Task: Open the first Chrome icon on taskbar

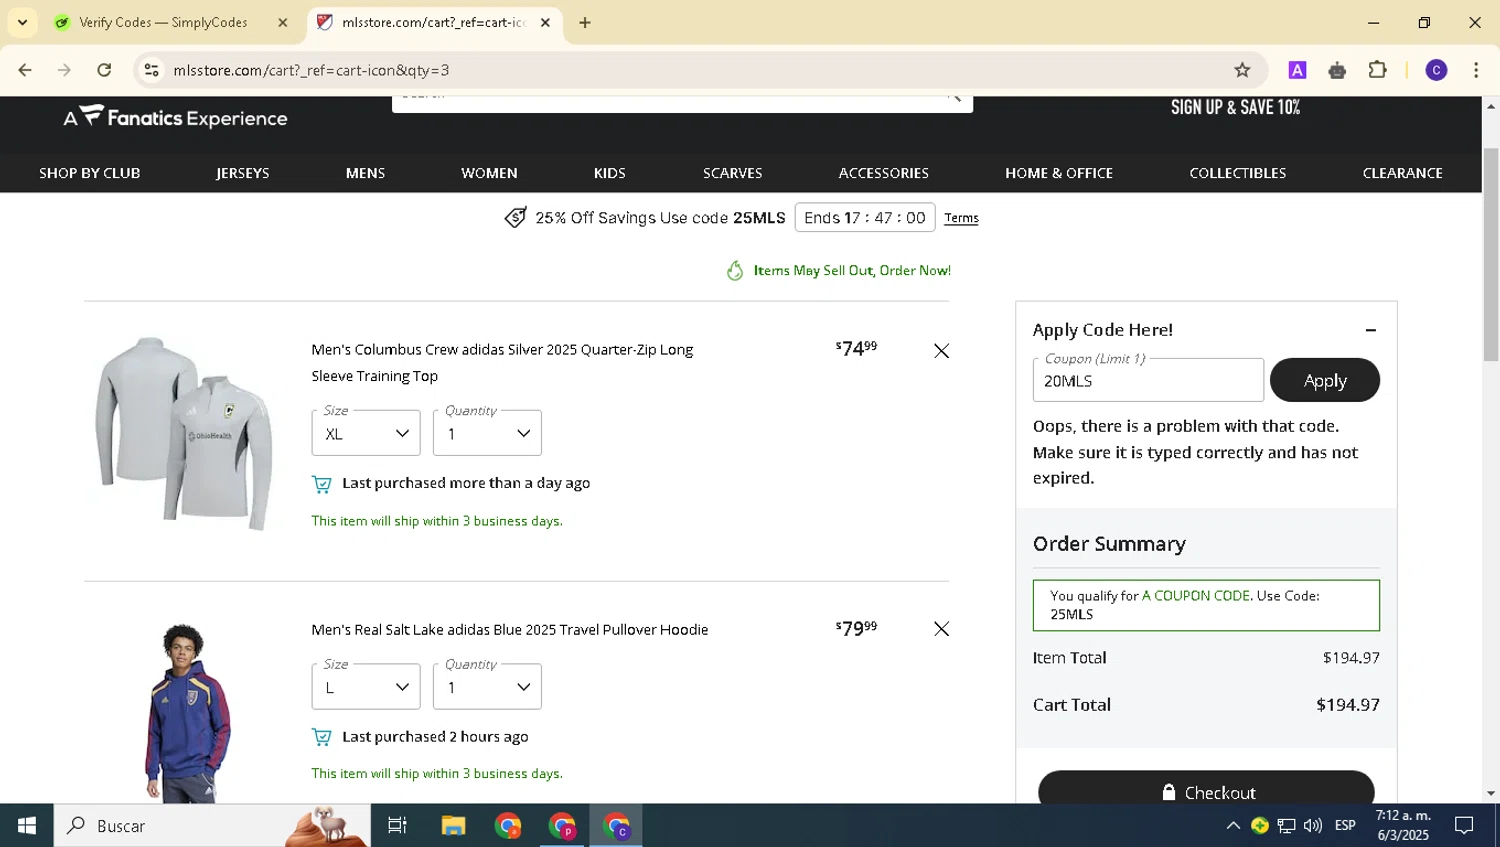Action: click(x=508, y=826)
